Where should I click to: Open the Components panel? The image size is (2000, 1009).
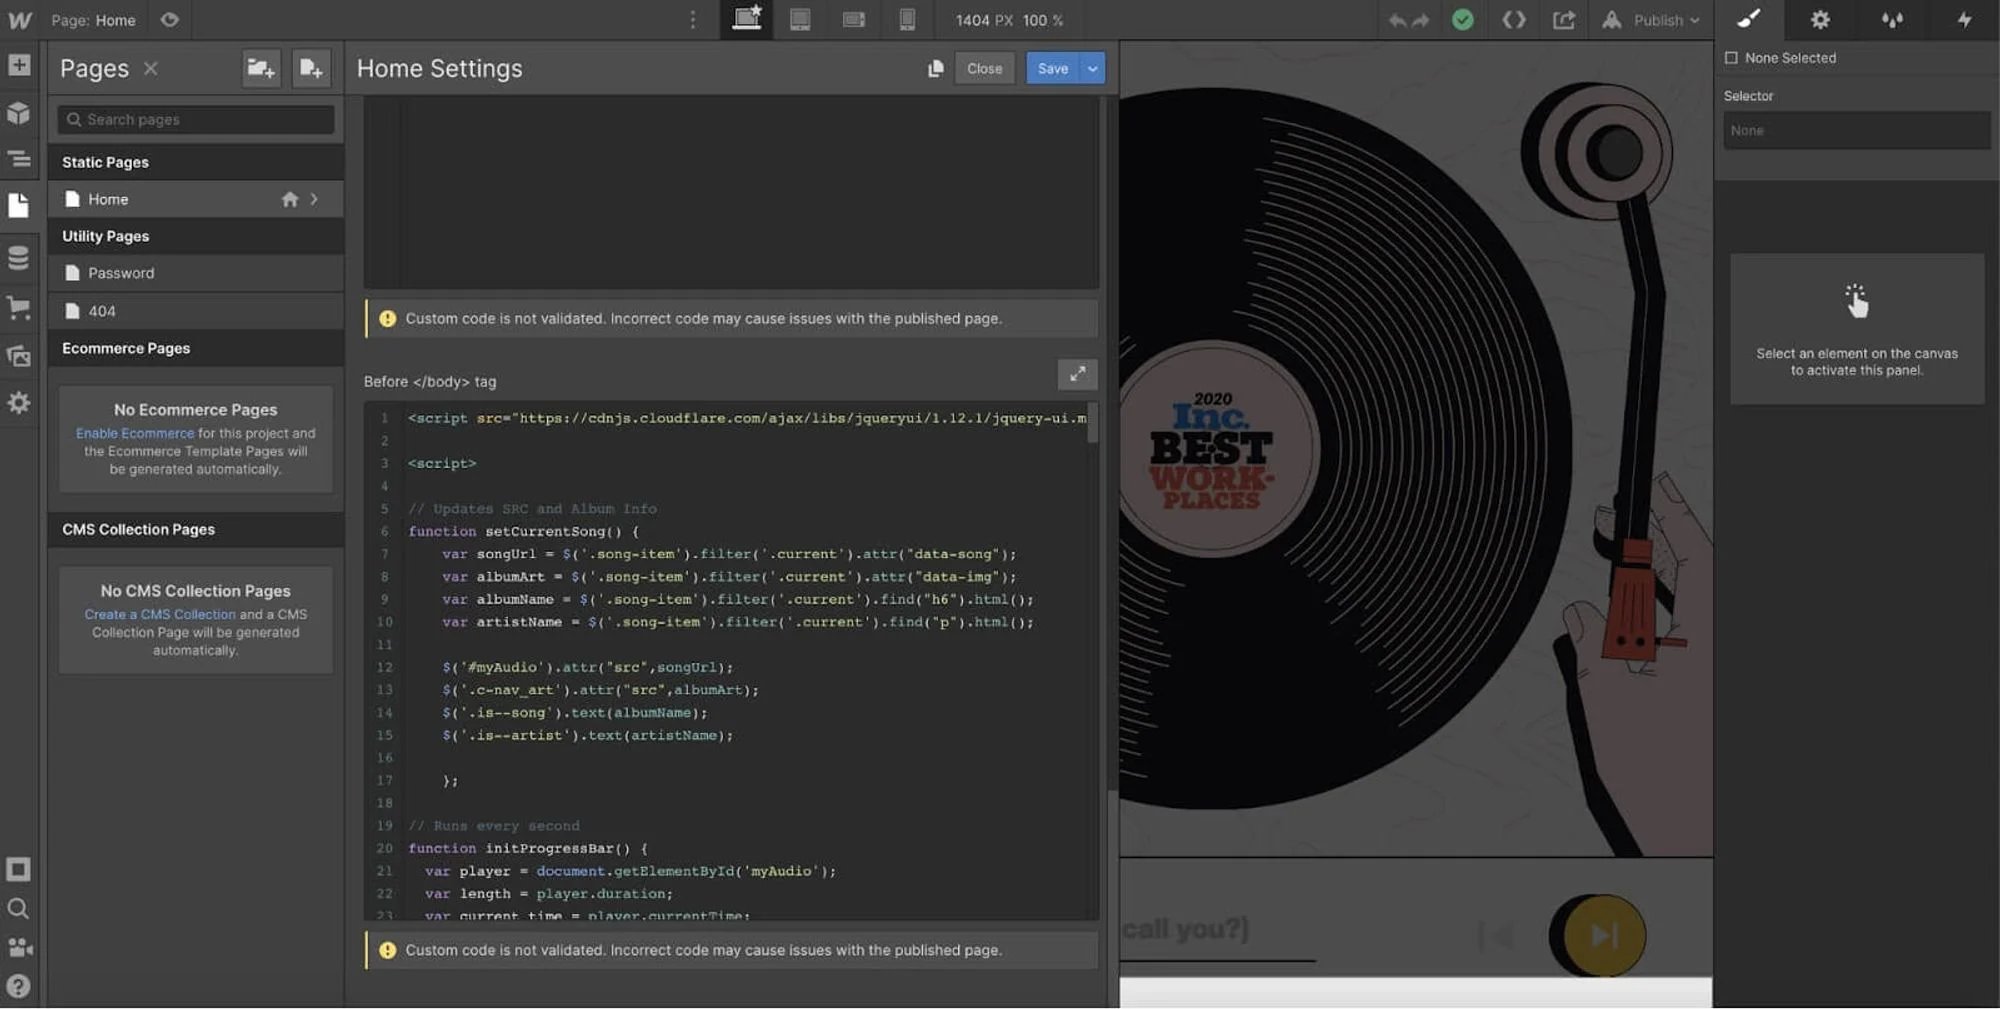tap(20, 113)
